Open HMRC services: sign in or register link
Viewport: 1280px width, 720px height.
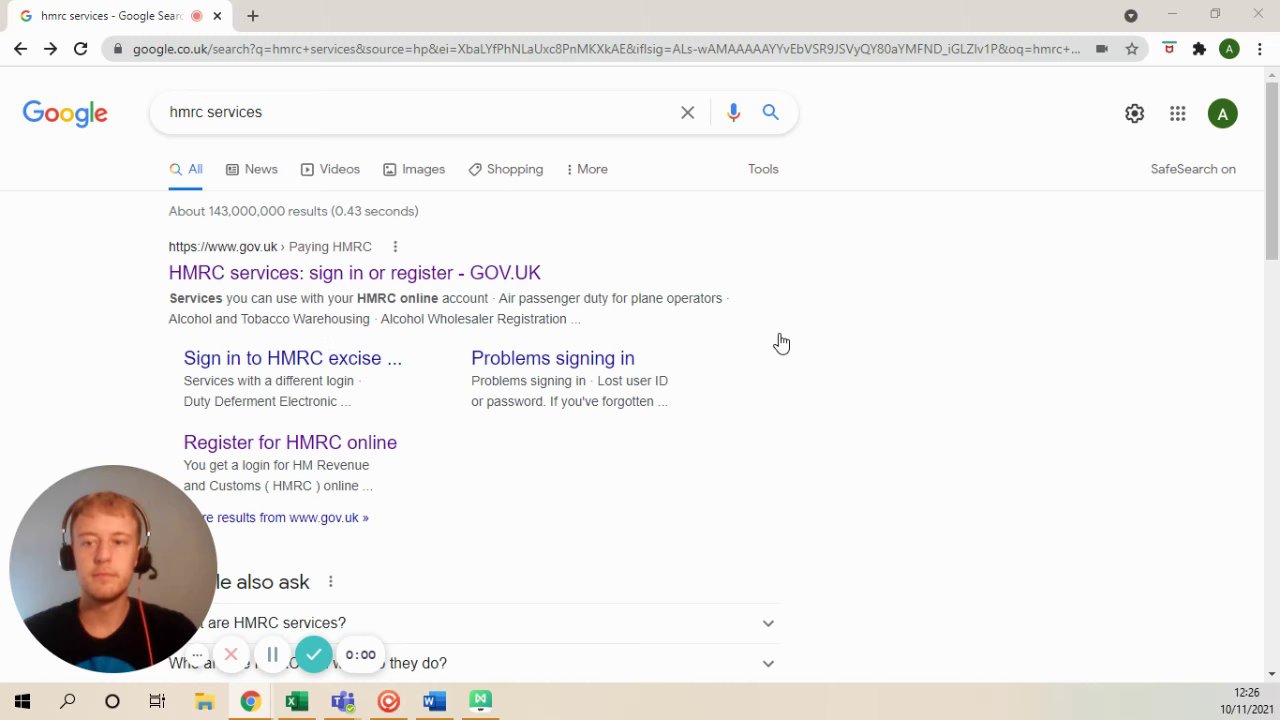[354, 273]
